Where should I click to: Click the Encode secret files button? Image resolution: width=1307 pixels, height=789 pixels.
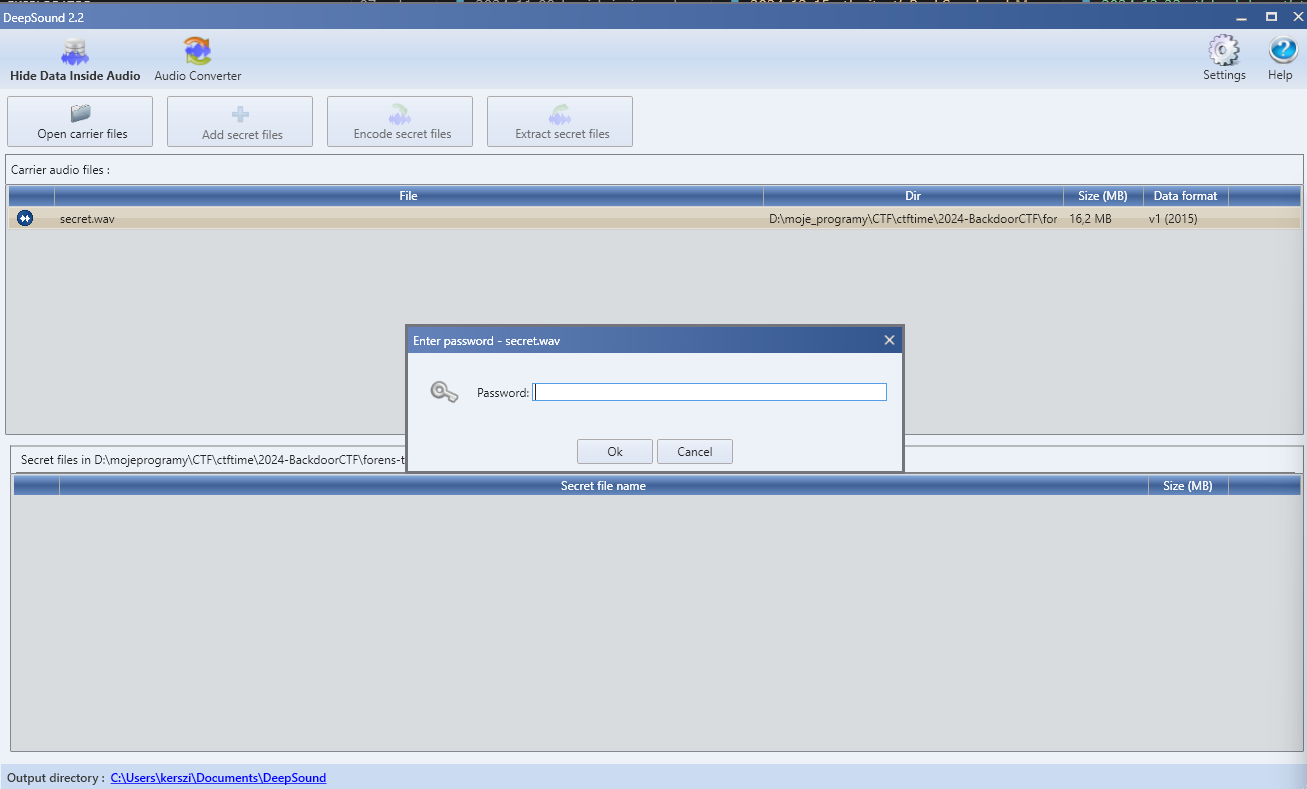click(400, 122)
